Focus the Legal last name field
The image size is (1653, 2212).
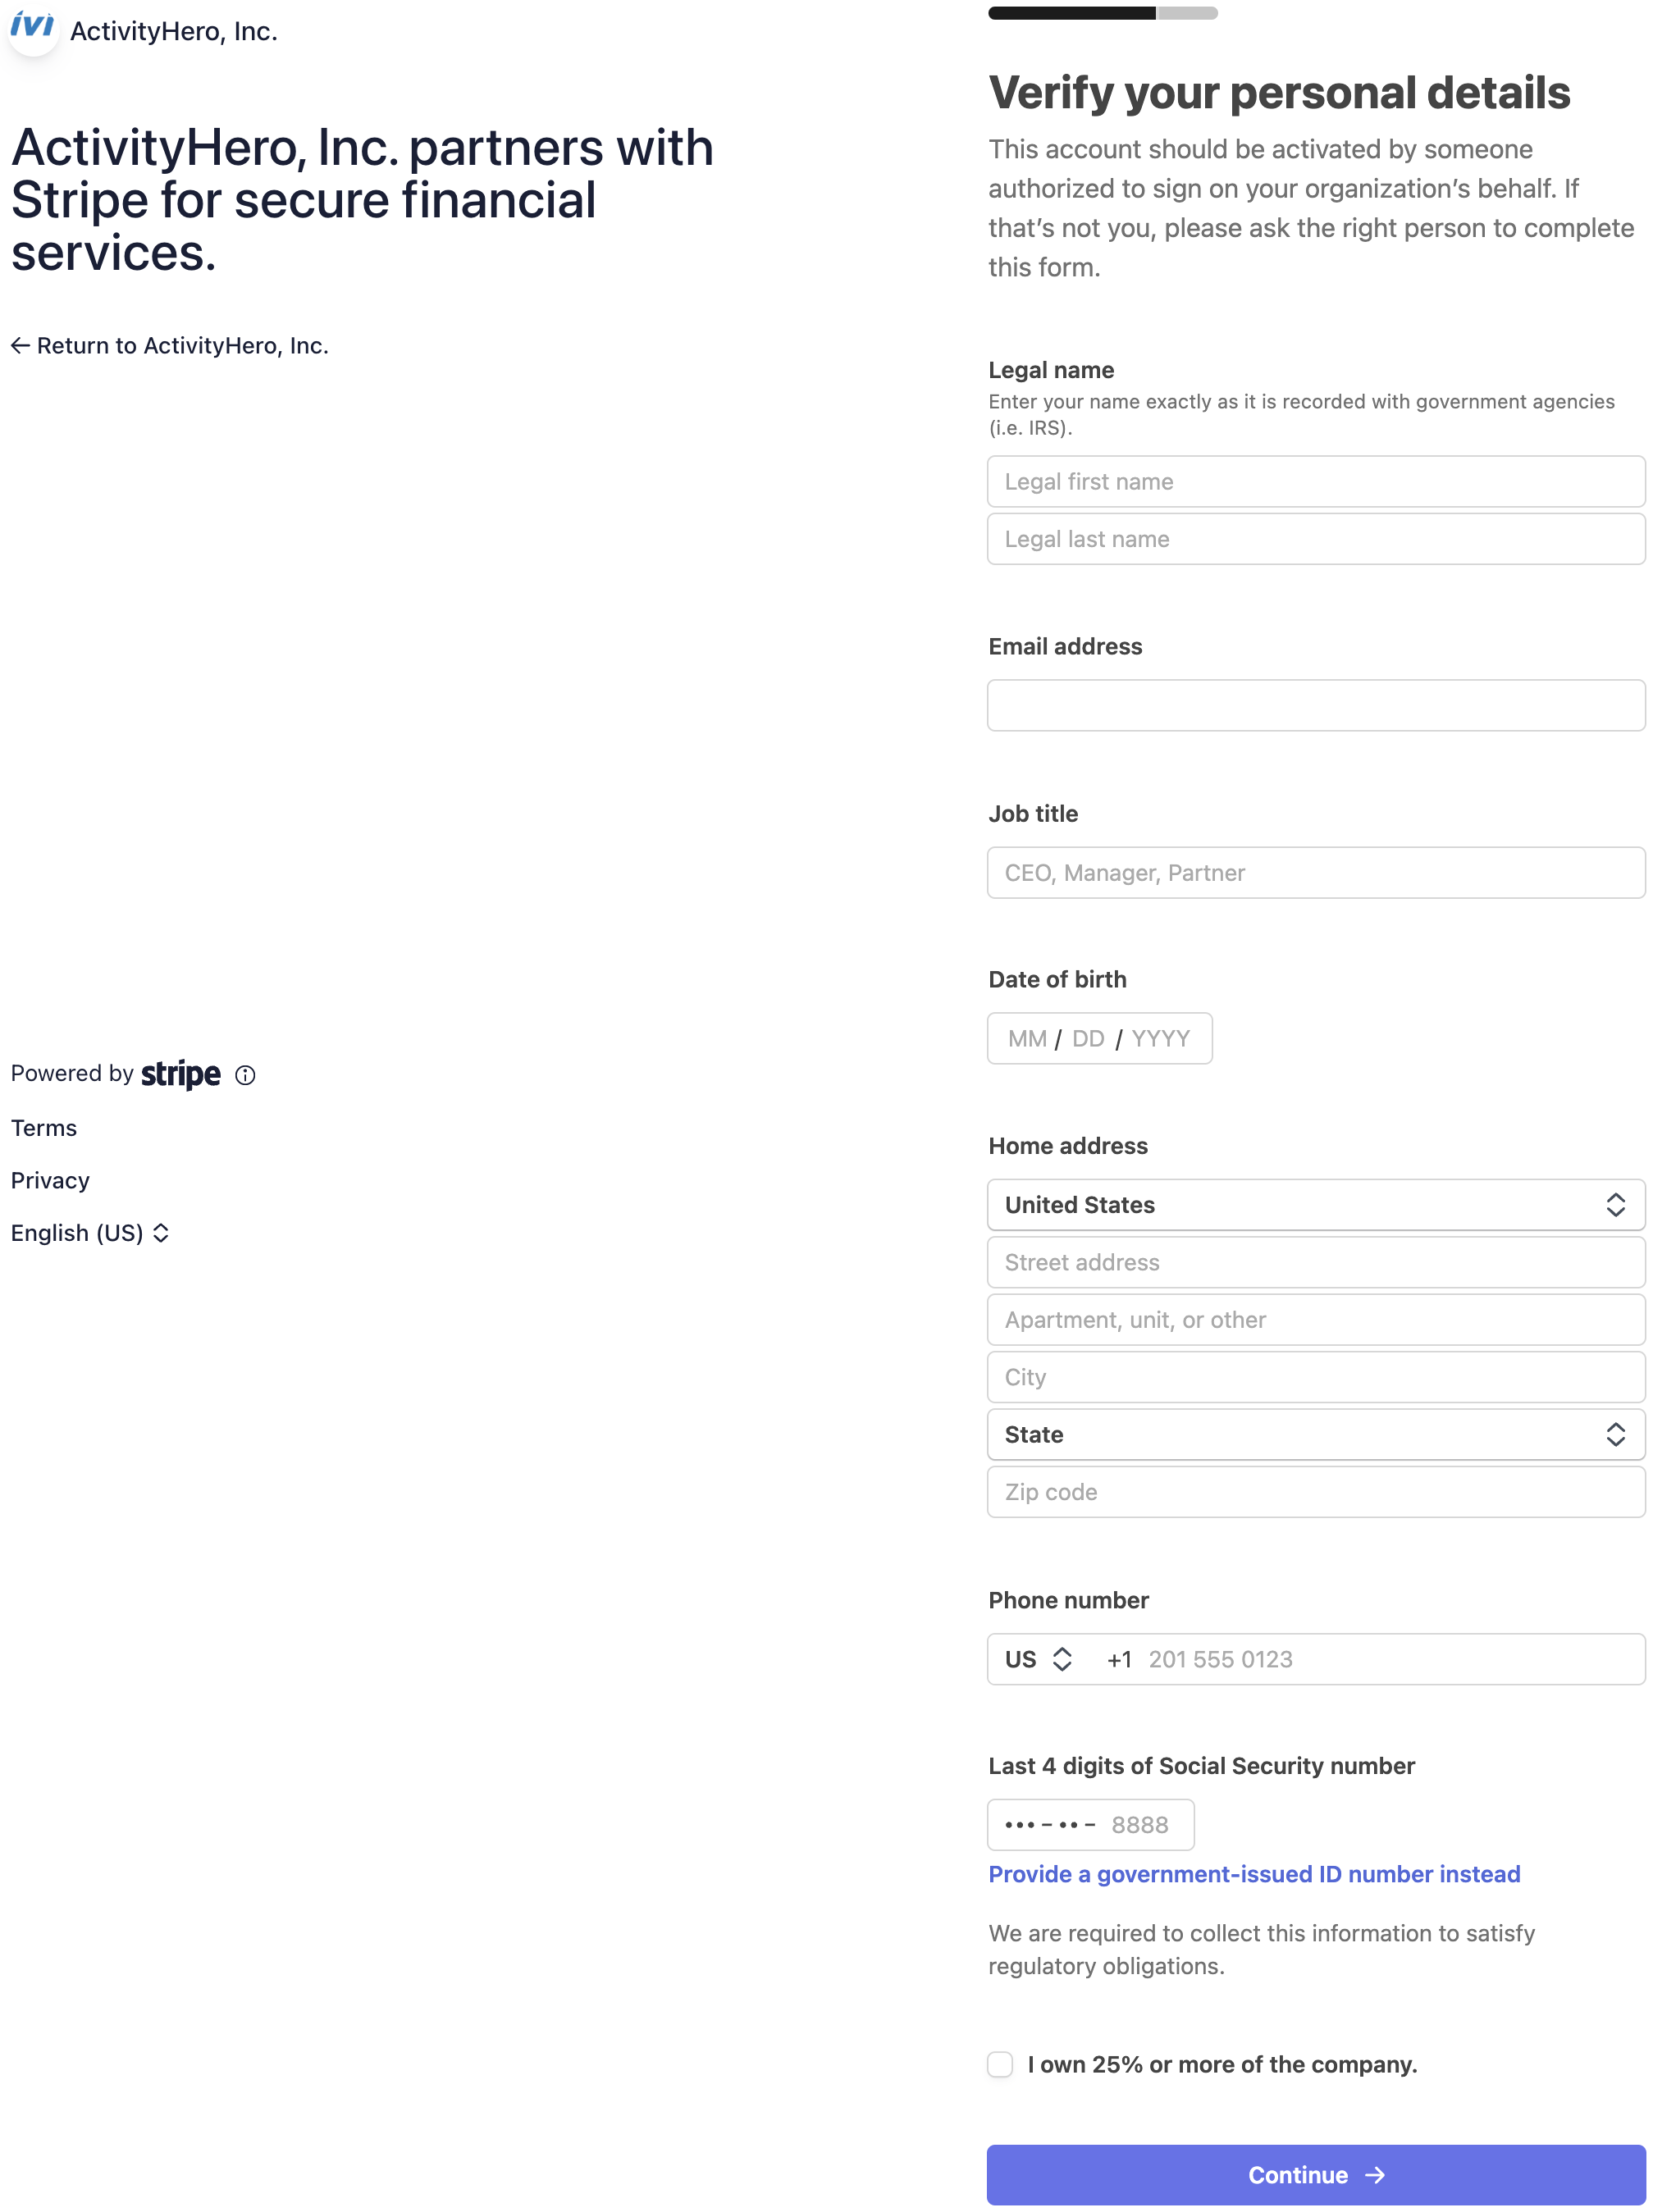1316,539
